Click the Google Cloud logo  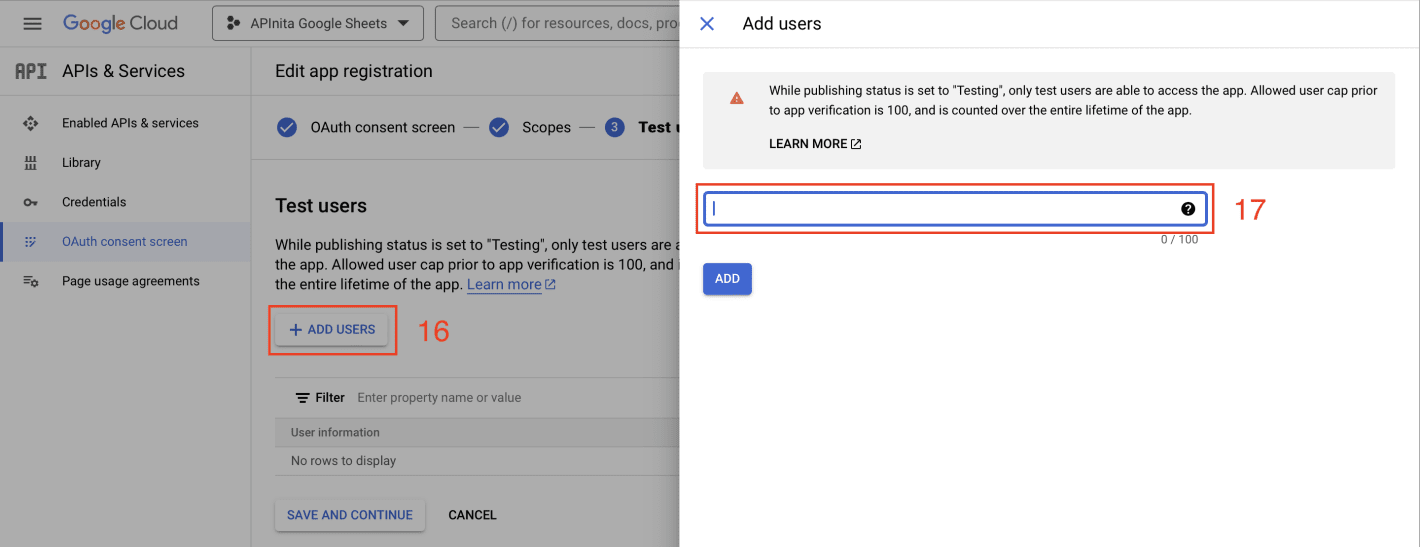pos(120,23)
